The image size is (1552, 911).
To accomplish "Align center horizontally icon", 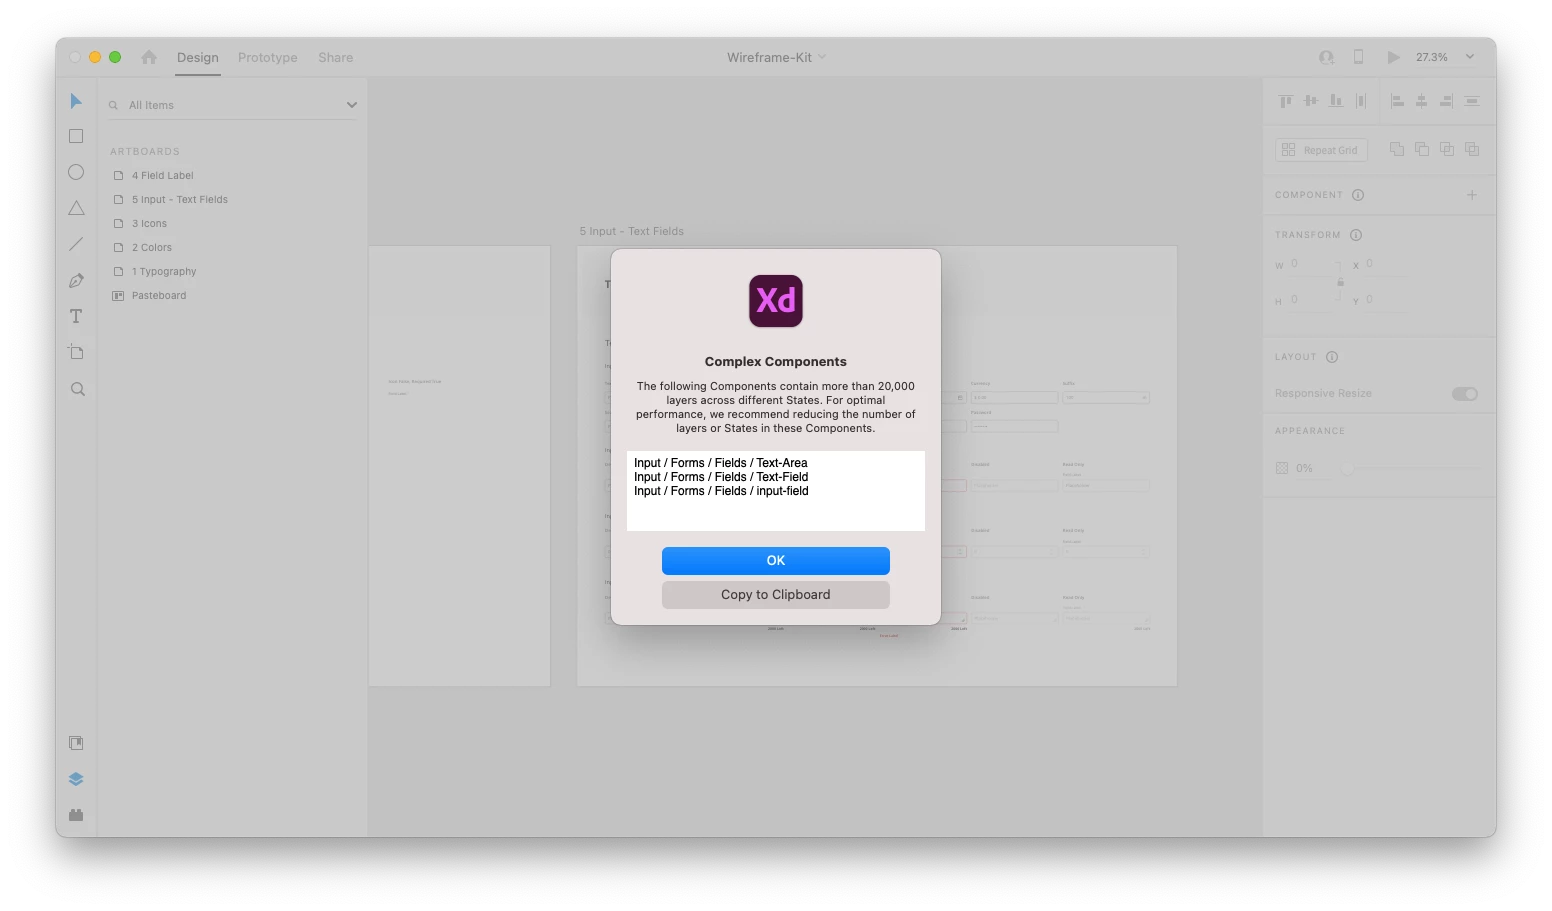I will (x=1421, y=101).
